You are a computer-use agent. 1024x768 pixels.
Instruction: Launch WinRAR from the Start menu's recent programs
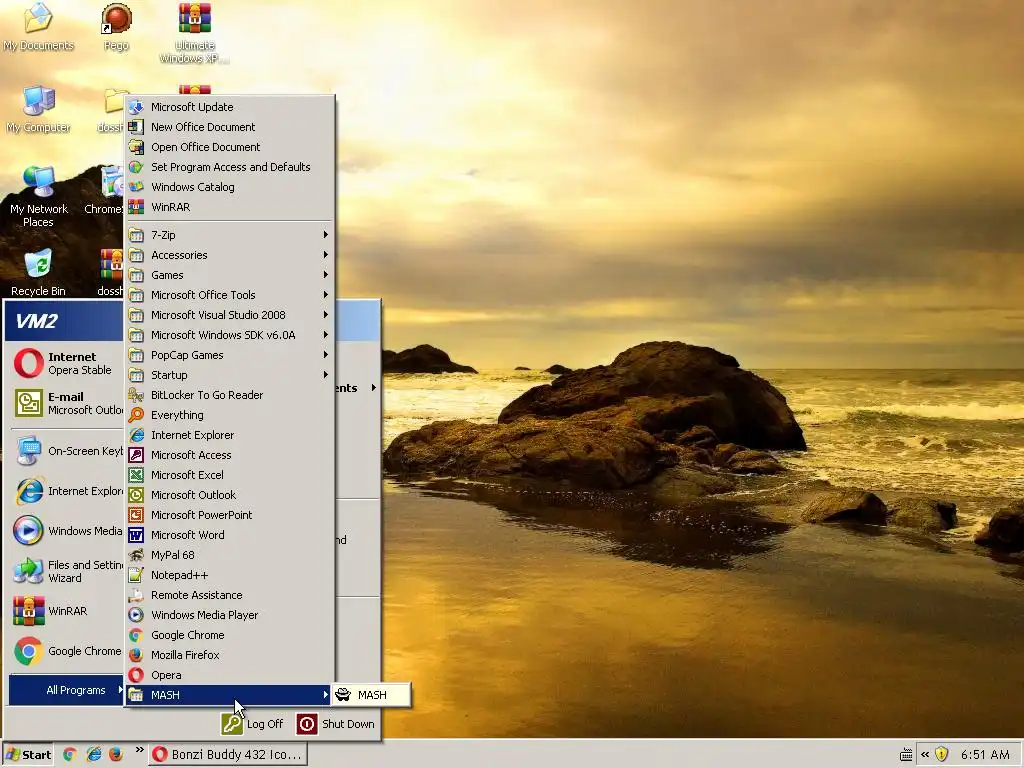tap(66, 611)
